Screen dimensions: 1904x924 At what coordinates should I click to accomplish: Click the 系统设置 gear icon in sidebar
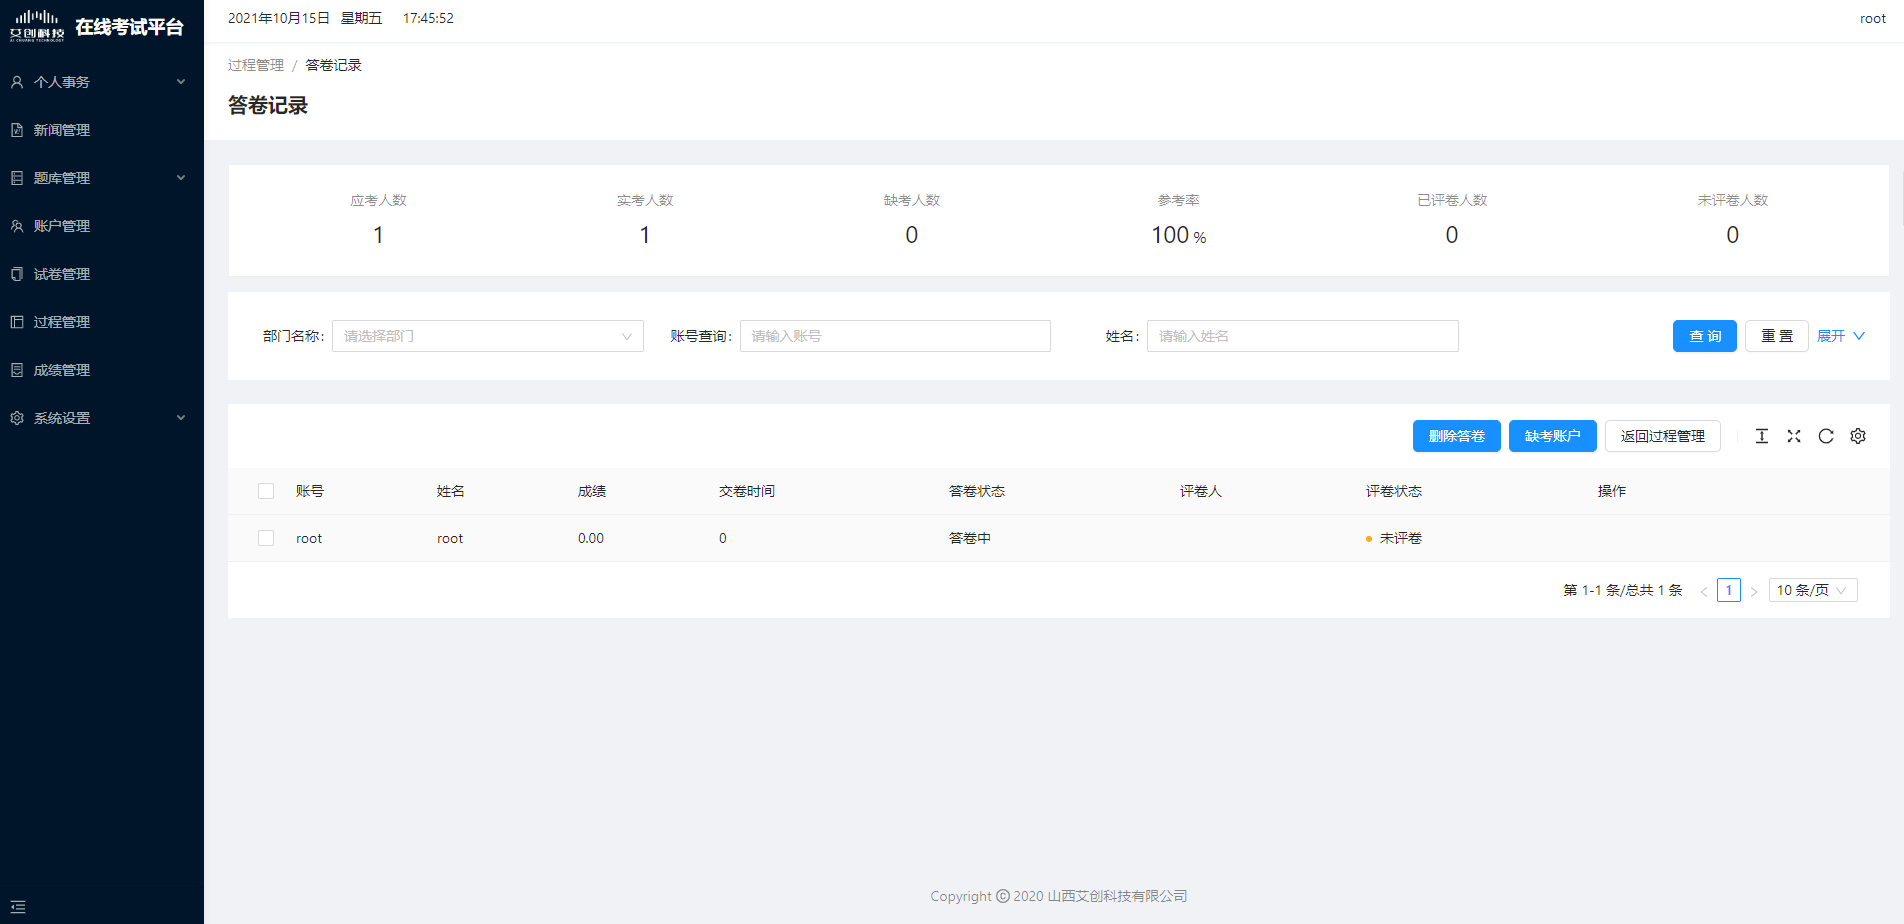[17, 418]
